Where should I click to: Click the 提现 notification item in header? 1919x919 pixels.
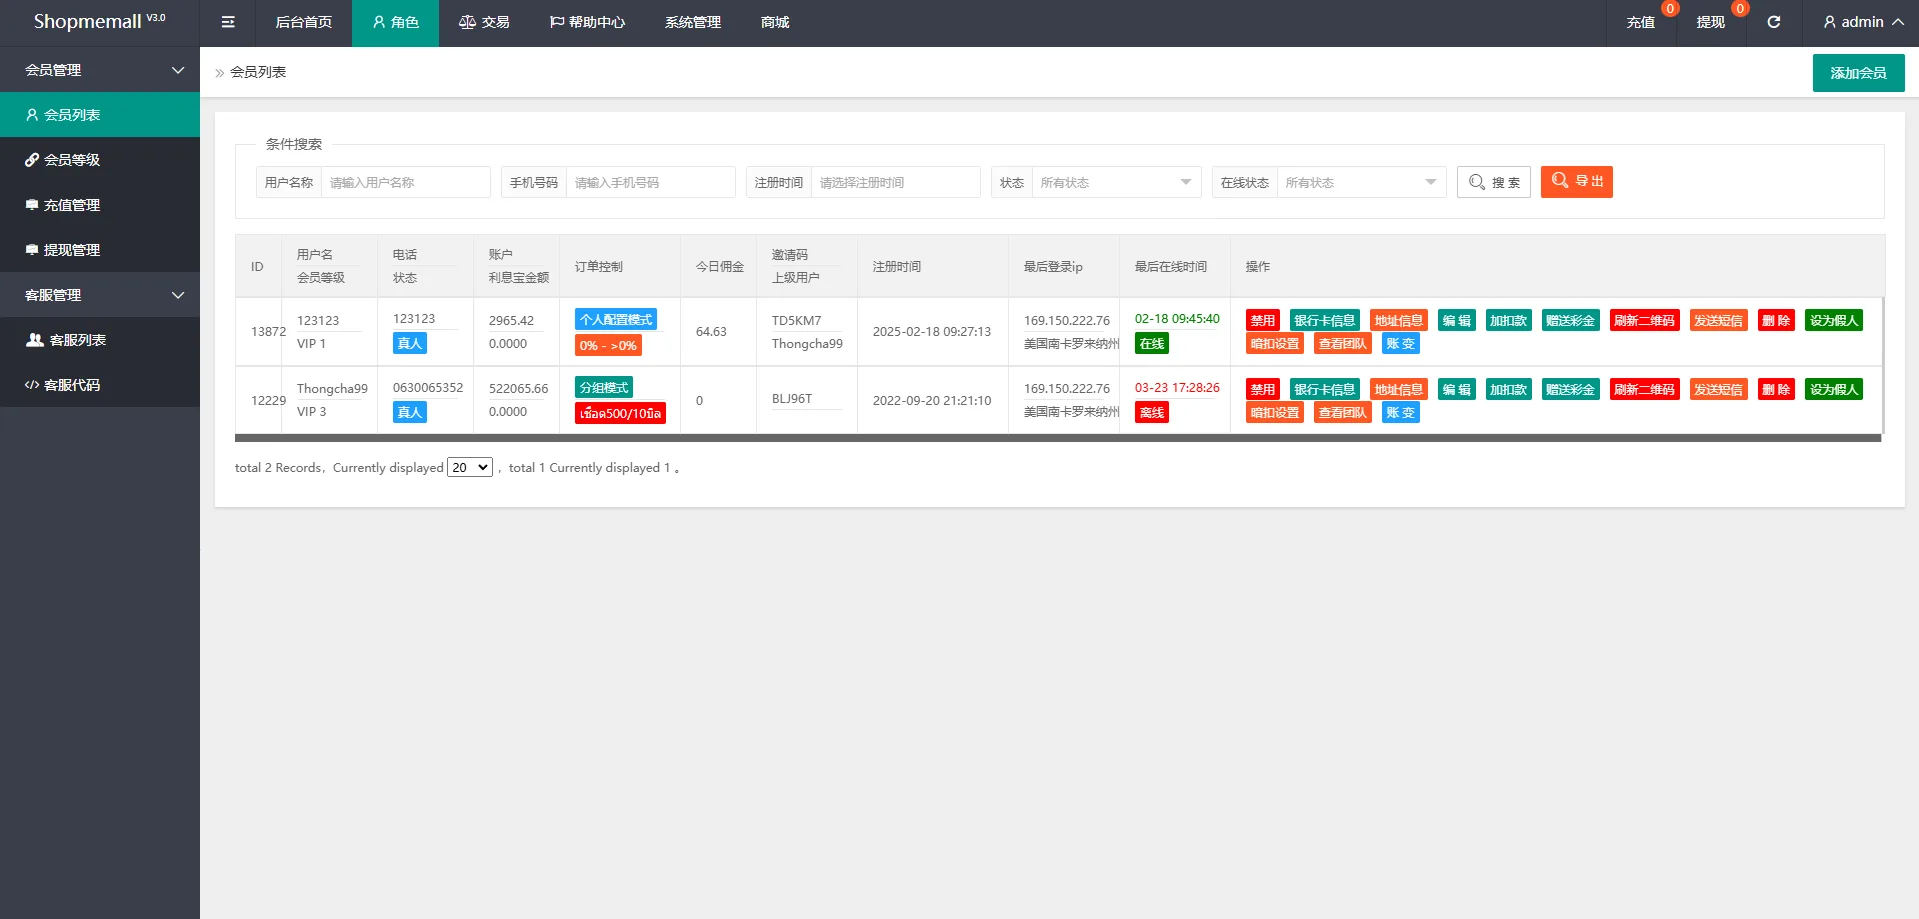coord(1711,22)
